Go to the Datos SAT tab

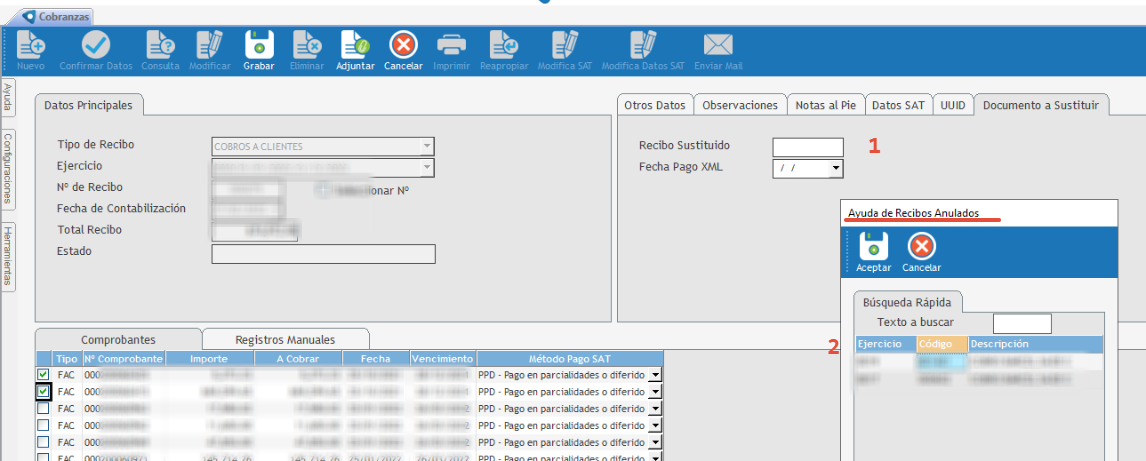[898, 105]
